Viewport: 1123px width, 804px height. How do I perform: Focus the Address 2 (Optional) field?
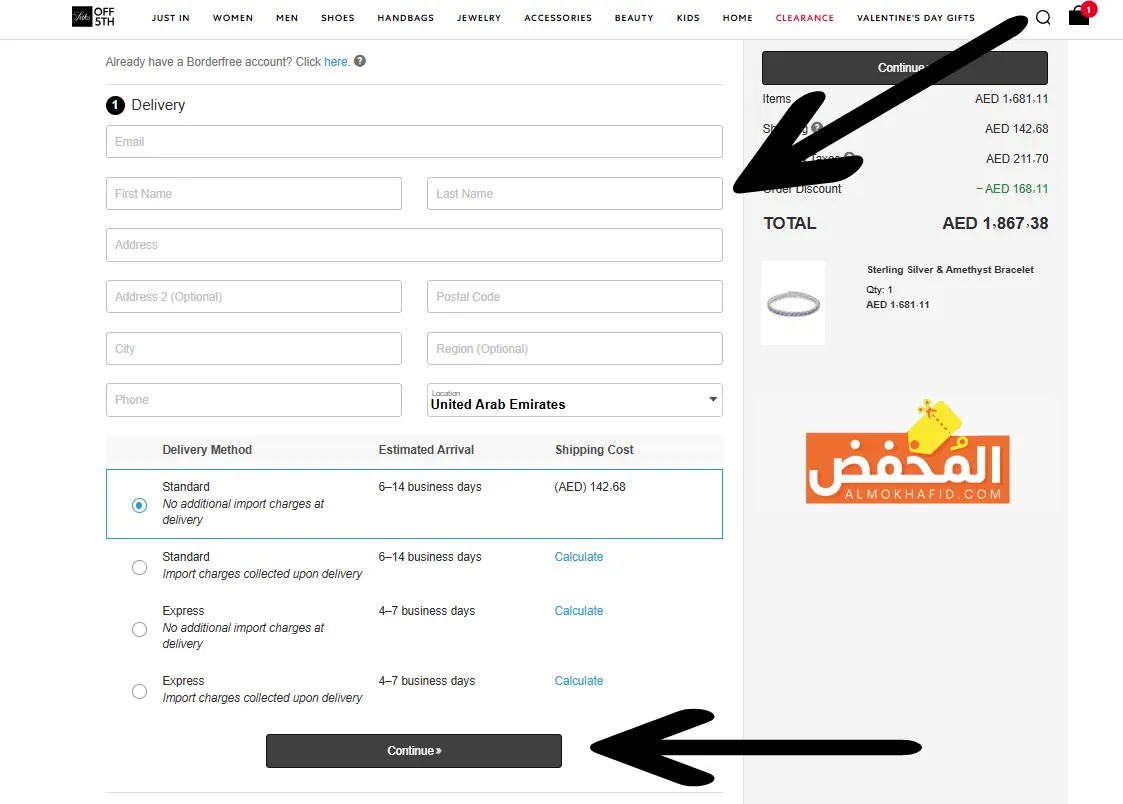coord(254,296)
